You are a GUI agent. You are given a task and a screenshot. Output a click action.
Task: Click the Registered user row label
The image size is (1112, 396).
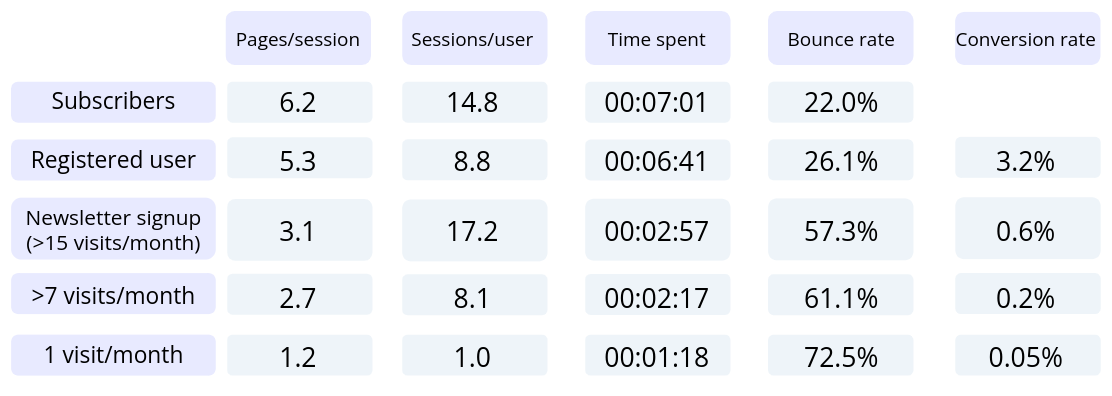[x=113, y=160]
